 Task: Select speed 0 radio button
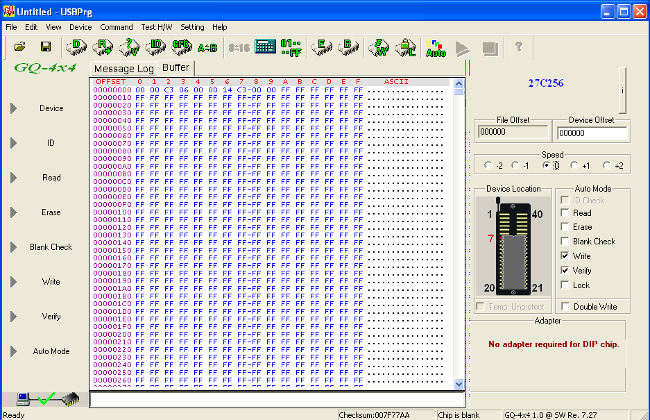pyautogui.click(x=546, y=165)
